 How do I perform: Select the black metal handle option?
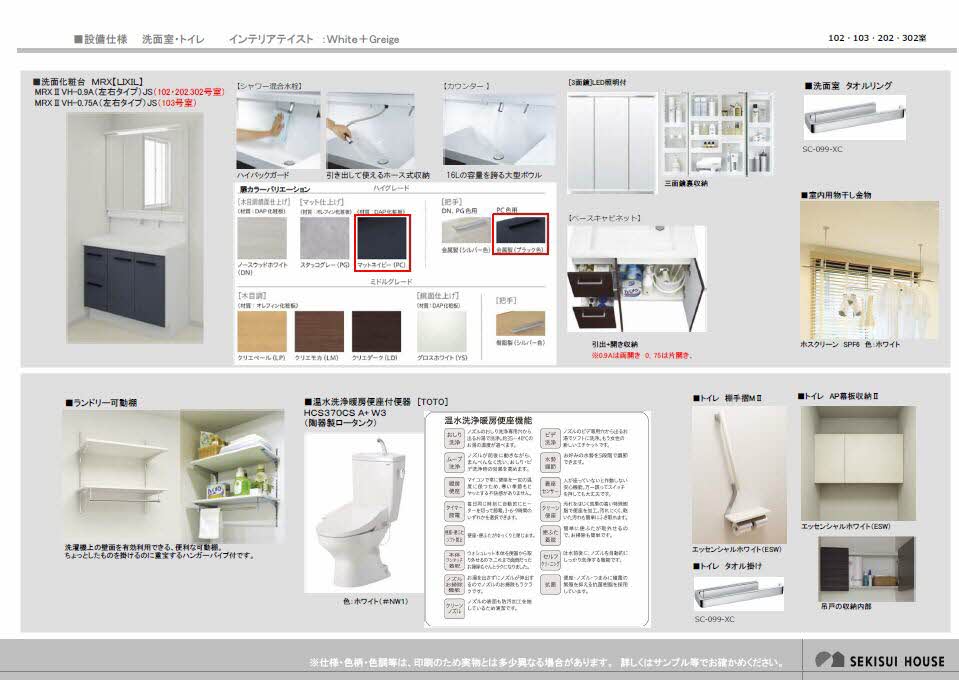pyautogui.click(x=520, y=230)
